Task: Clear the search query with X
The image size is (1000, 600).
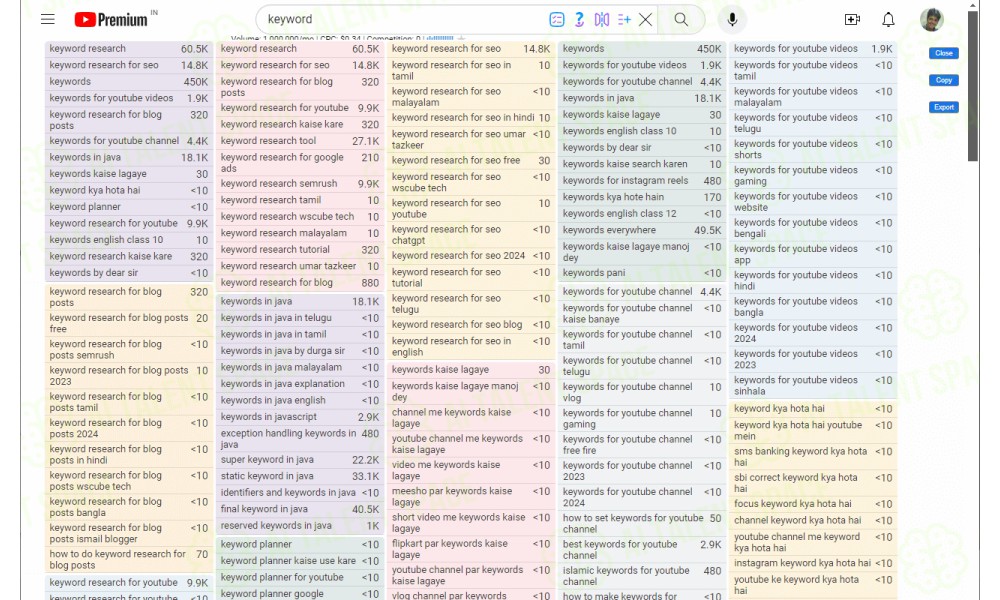Action: 645,20
